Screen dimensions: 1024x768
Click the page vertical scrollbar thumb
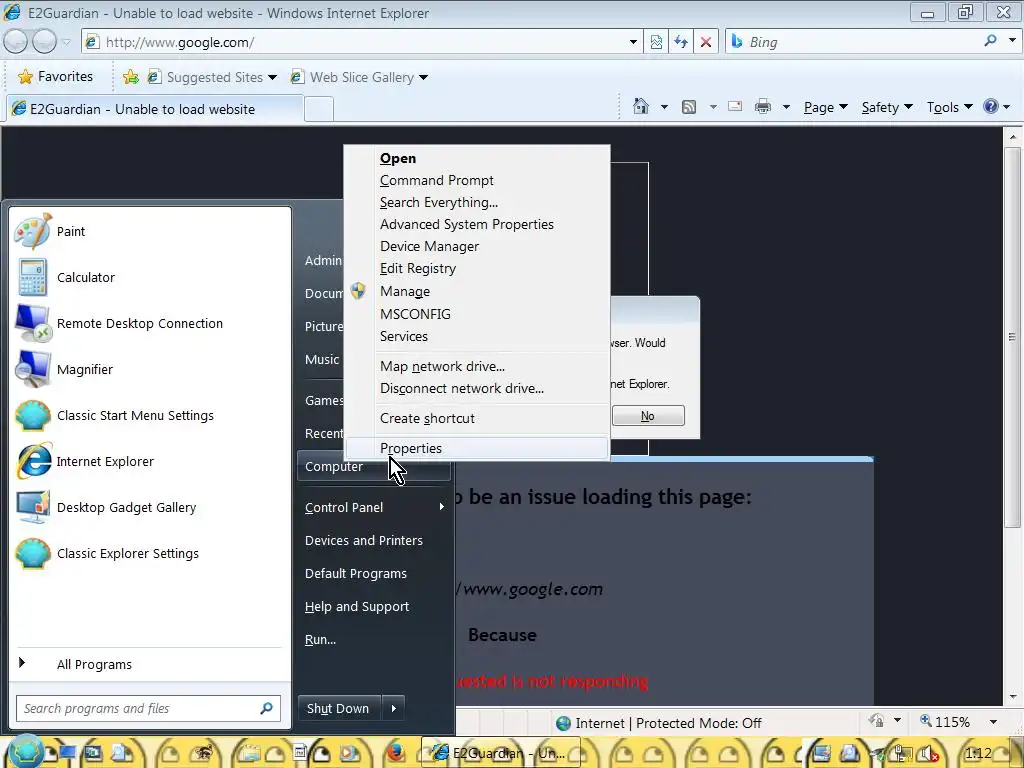coord(1012,337)
